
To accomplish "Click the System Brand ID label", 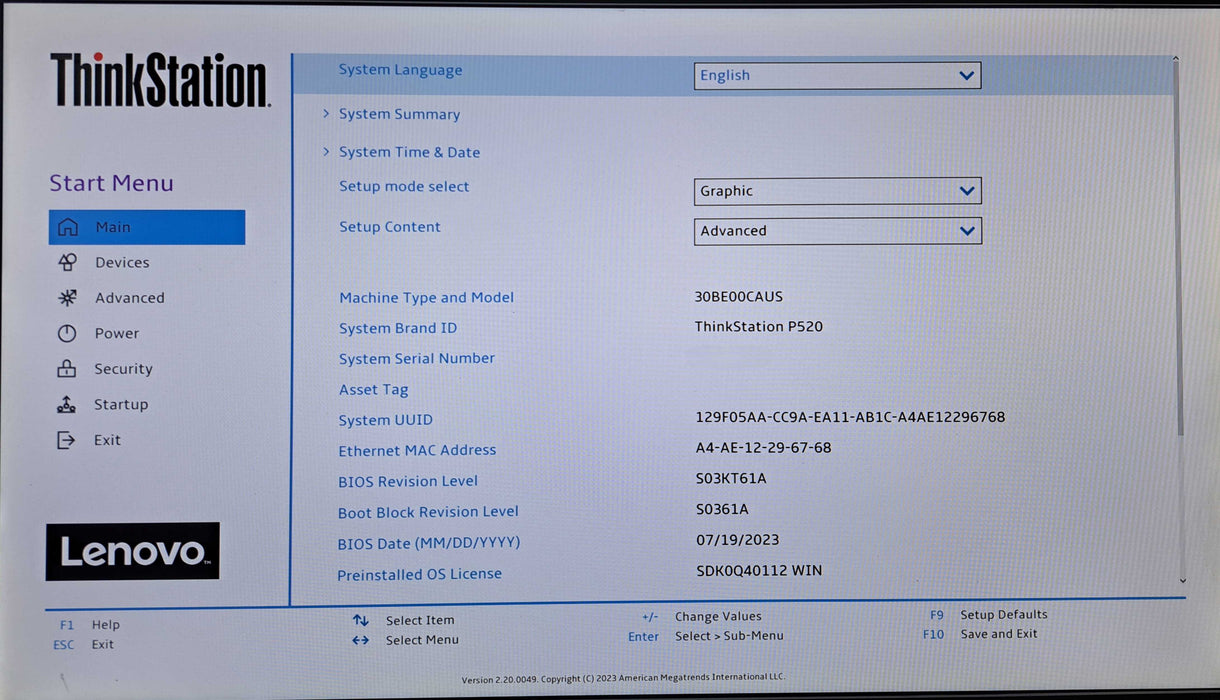I will pyautogui.click(x=398, y=328).
